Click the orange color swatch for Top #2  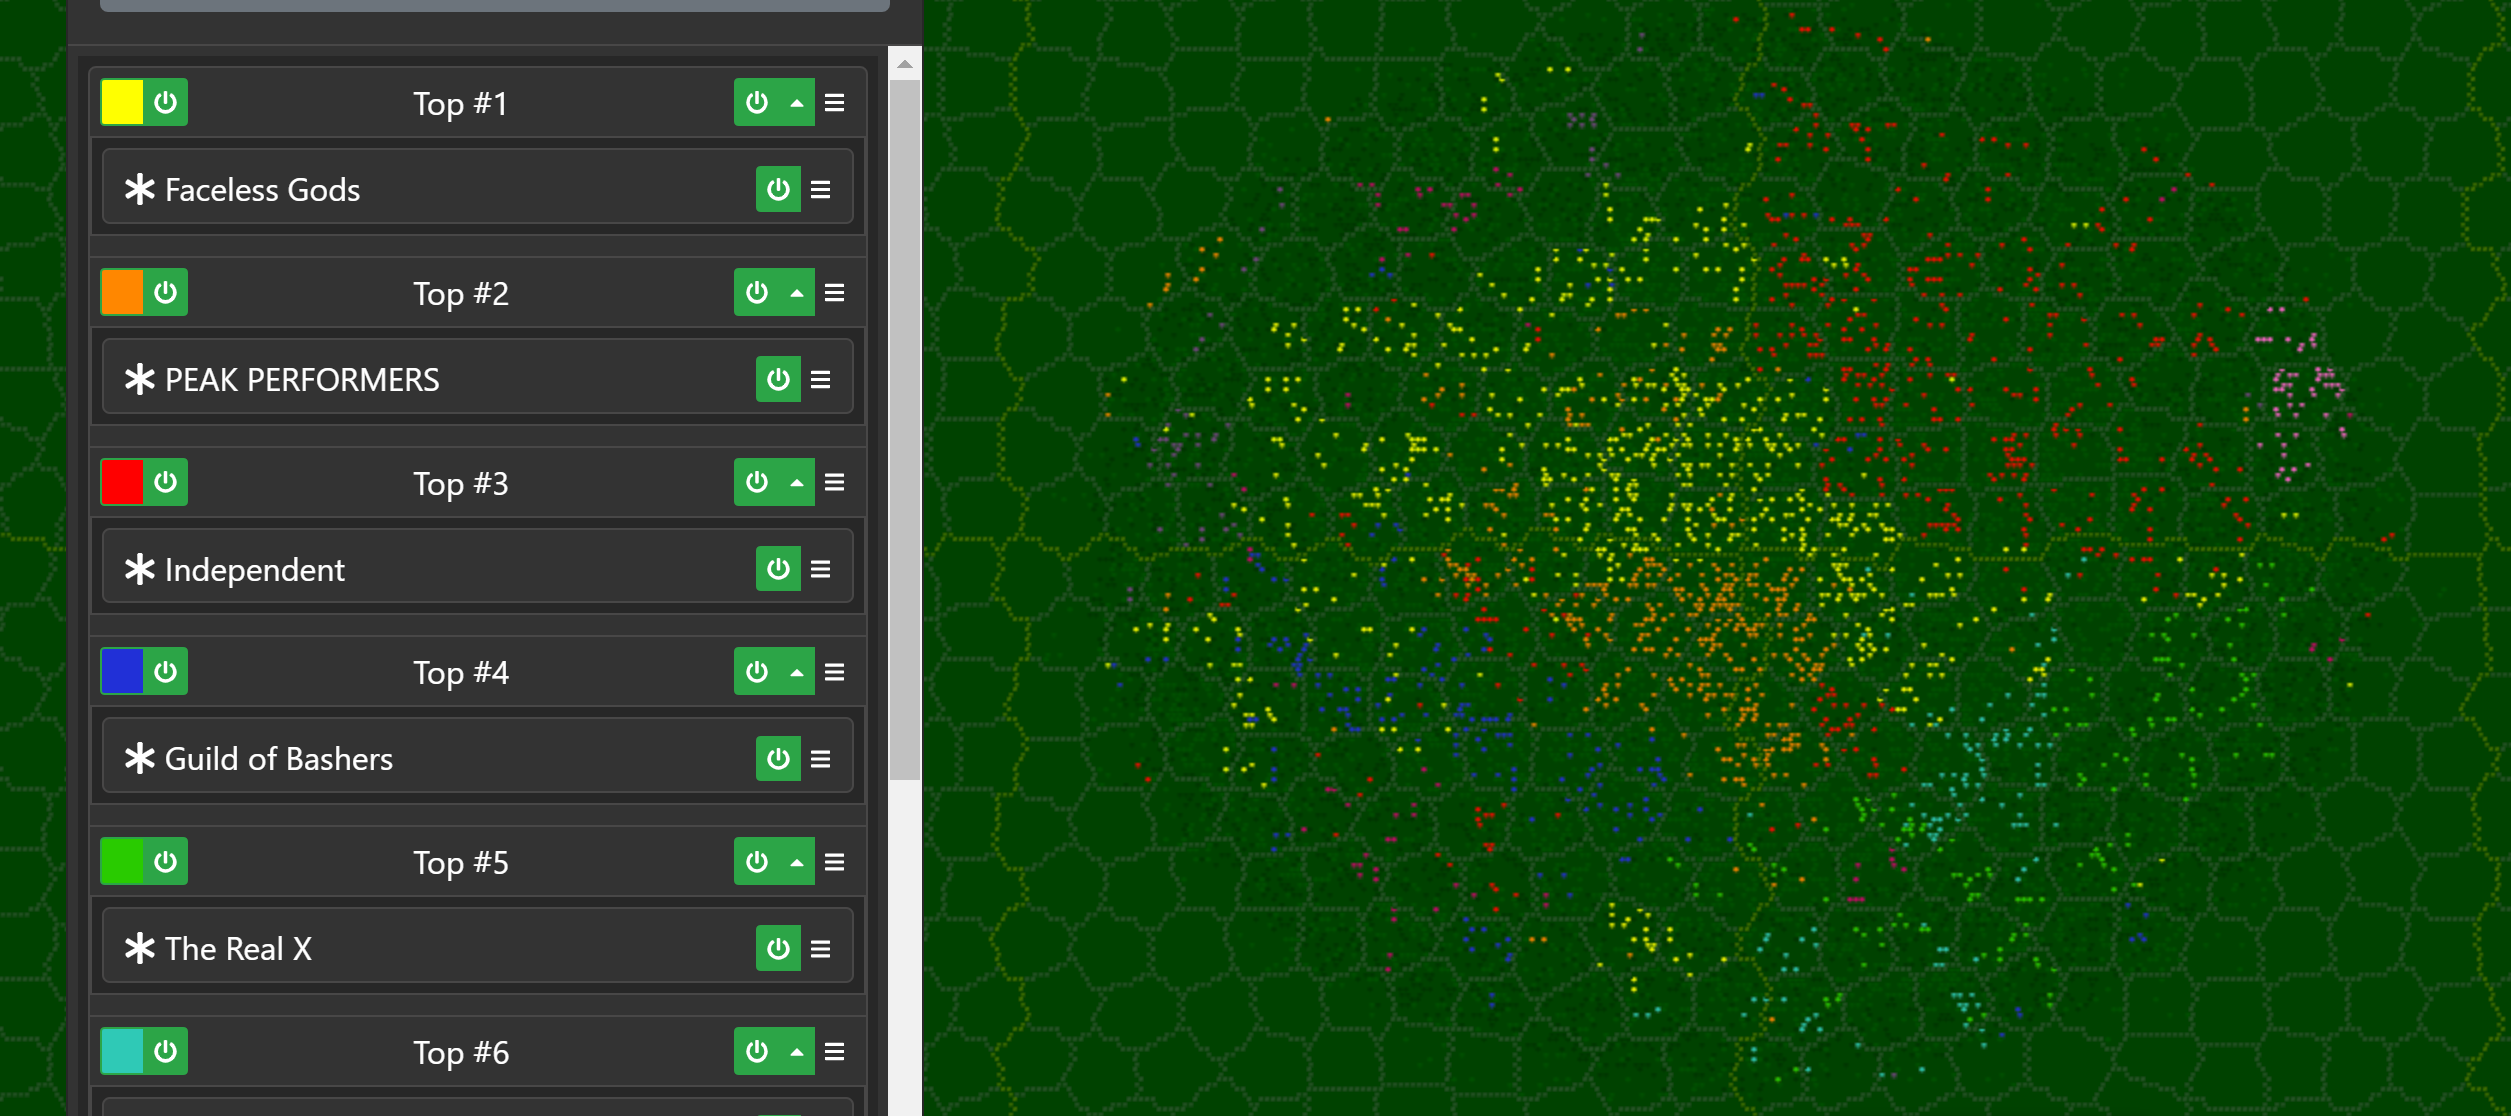[x=122, y=292]
